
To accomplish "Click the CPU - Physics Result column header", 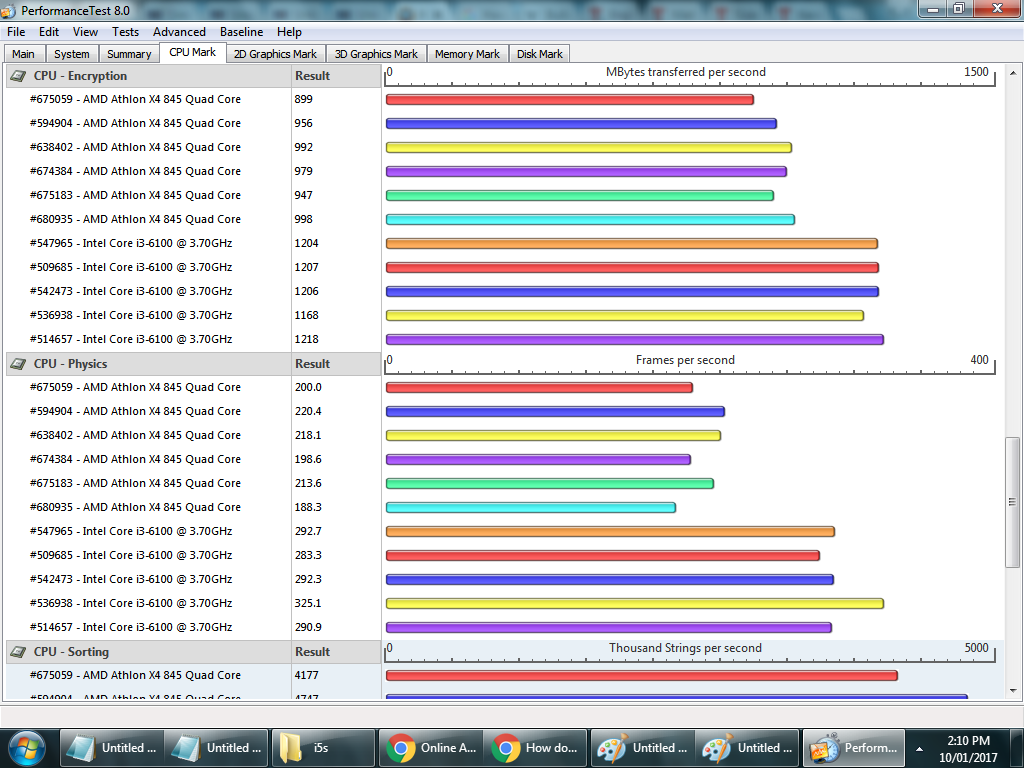I will [336, 364].
